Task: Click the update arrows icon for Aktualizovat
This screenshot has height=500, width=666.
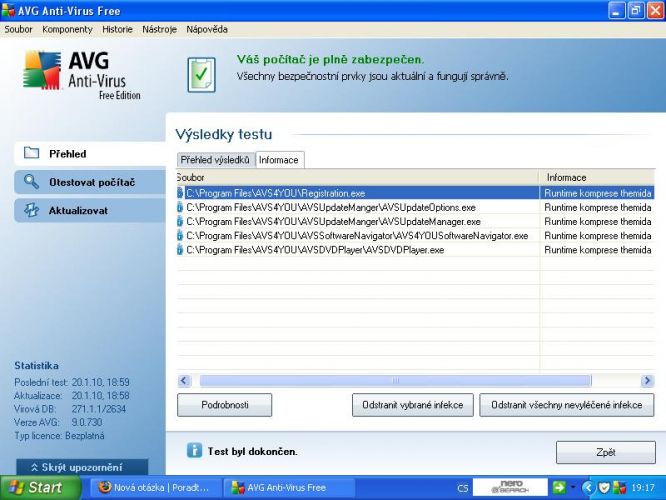Action: (x=31, y=209)
